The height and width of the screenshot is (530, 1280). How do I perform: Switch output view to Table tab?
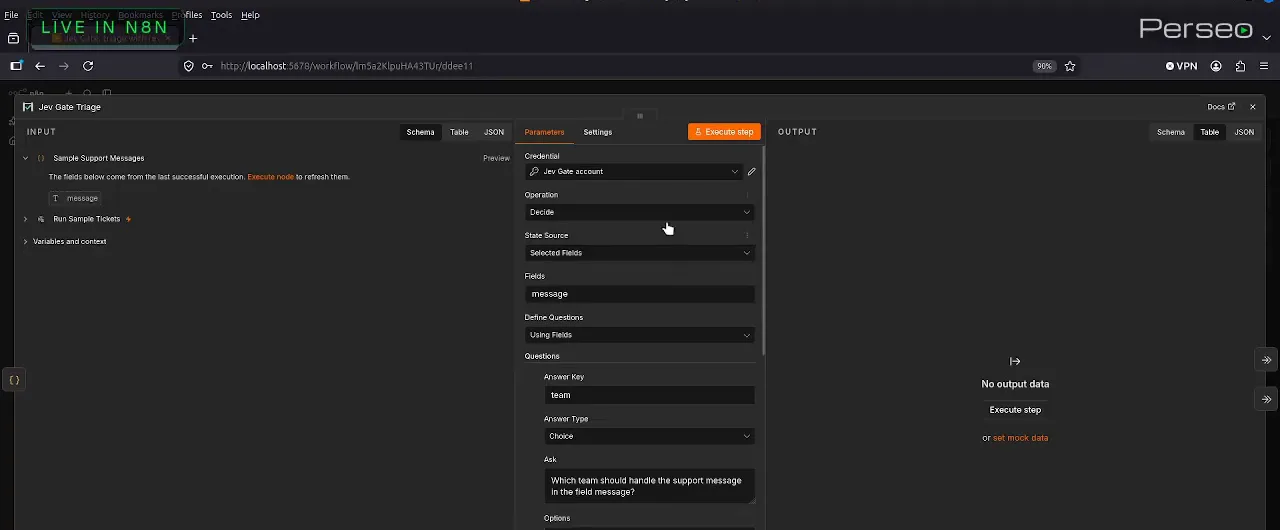point(1210,132)
